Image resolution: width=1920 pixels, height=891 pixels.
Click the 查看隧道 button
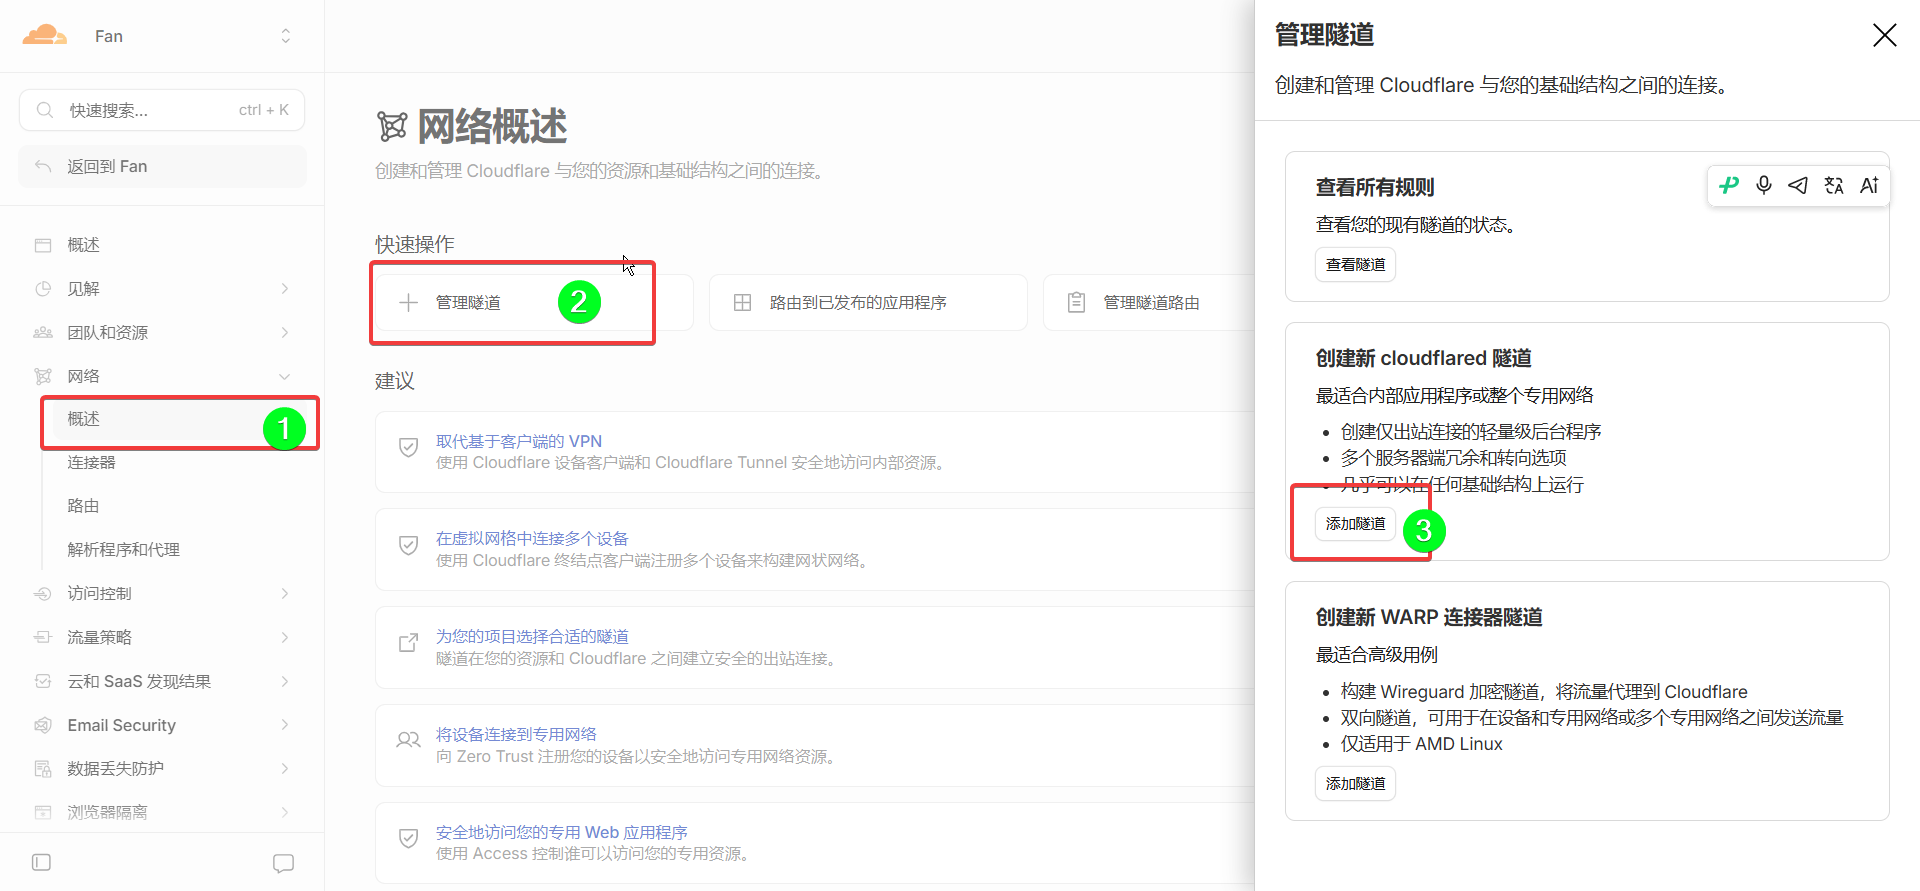point(1355,265)
